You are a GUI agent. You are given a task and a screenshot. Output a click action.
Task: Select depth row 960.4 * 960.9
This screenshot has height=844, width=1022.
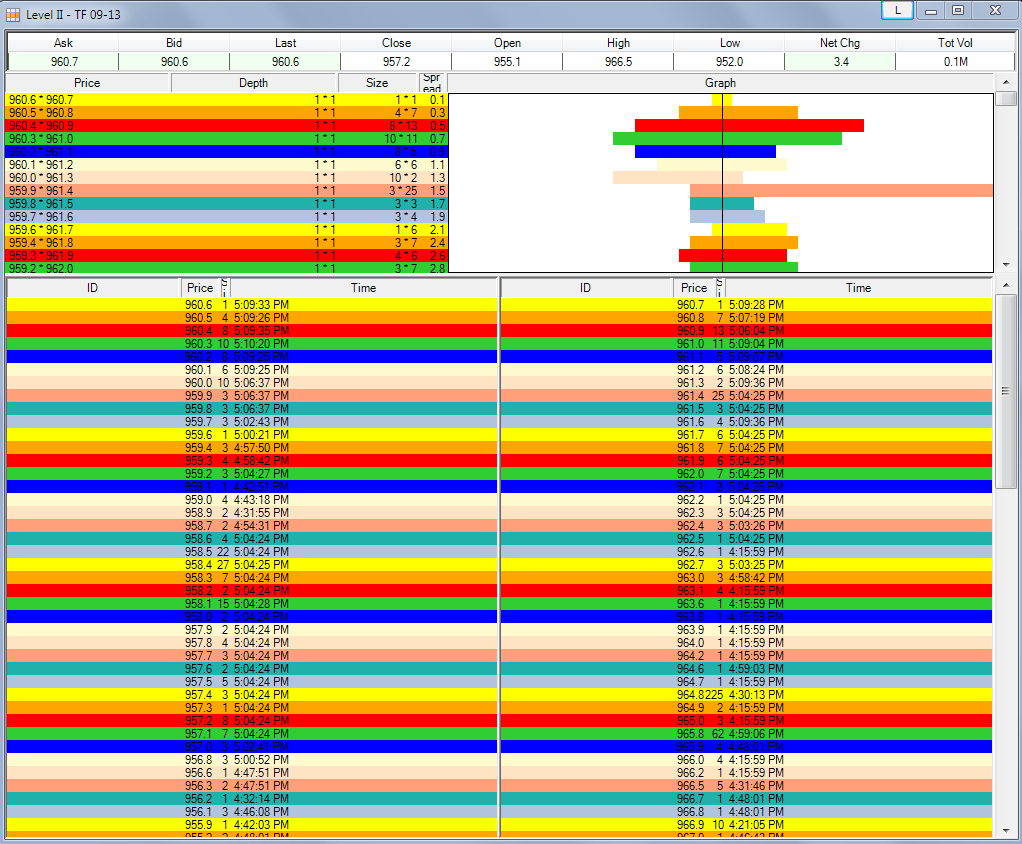[x=226, y=126]
